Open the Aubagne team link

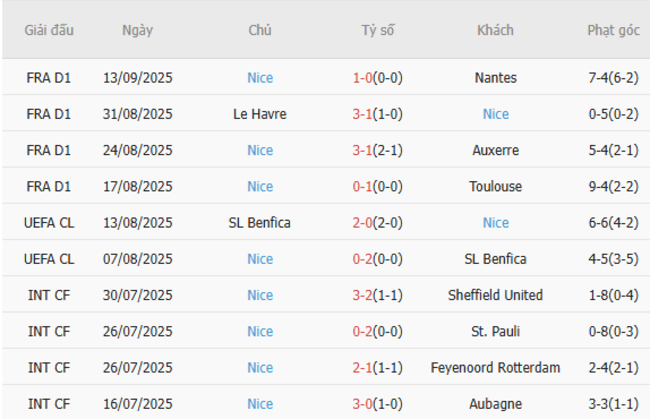[x=495, y=403]
